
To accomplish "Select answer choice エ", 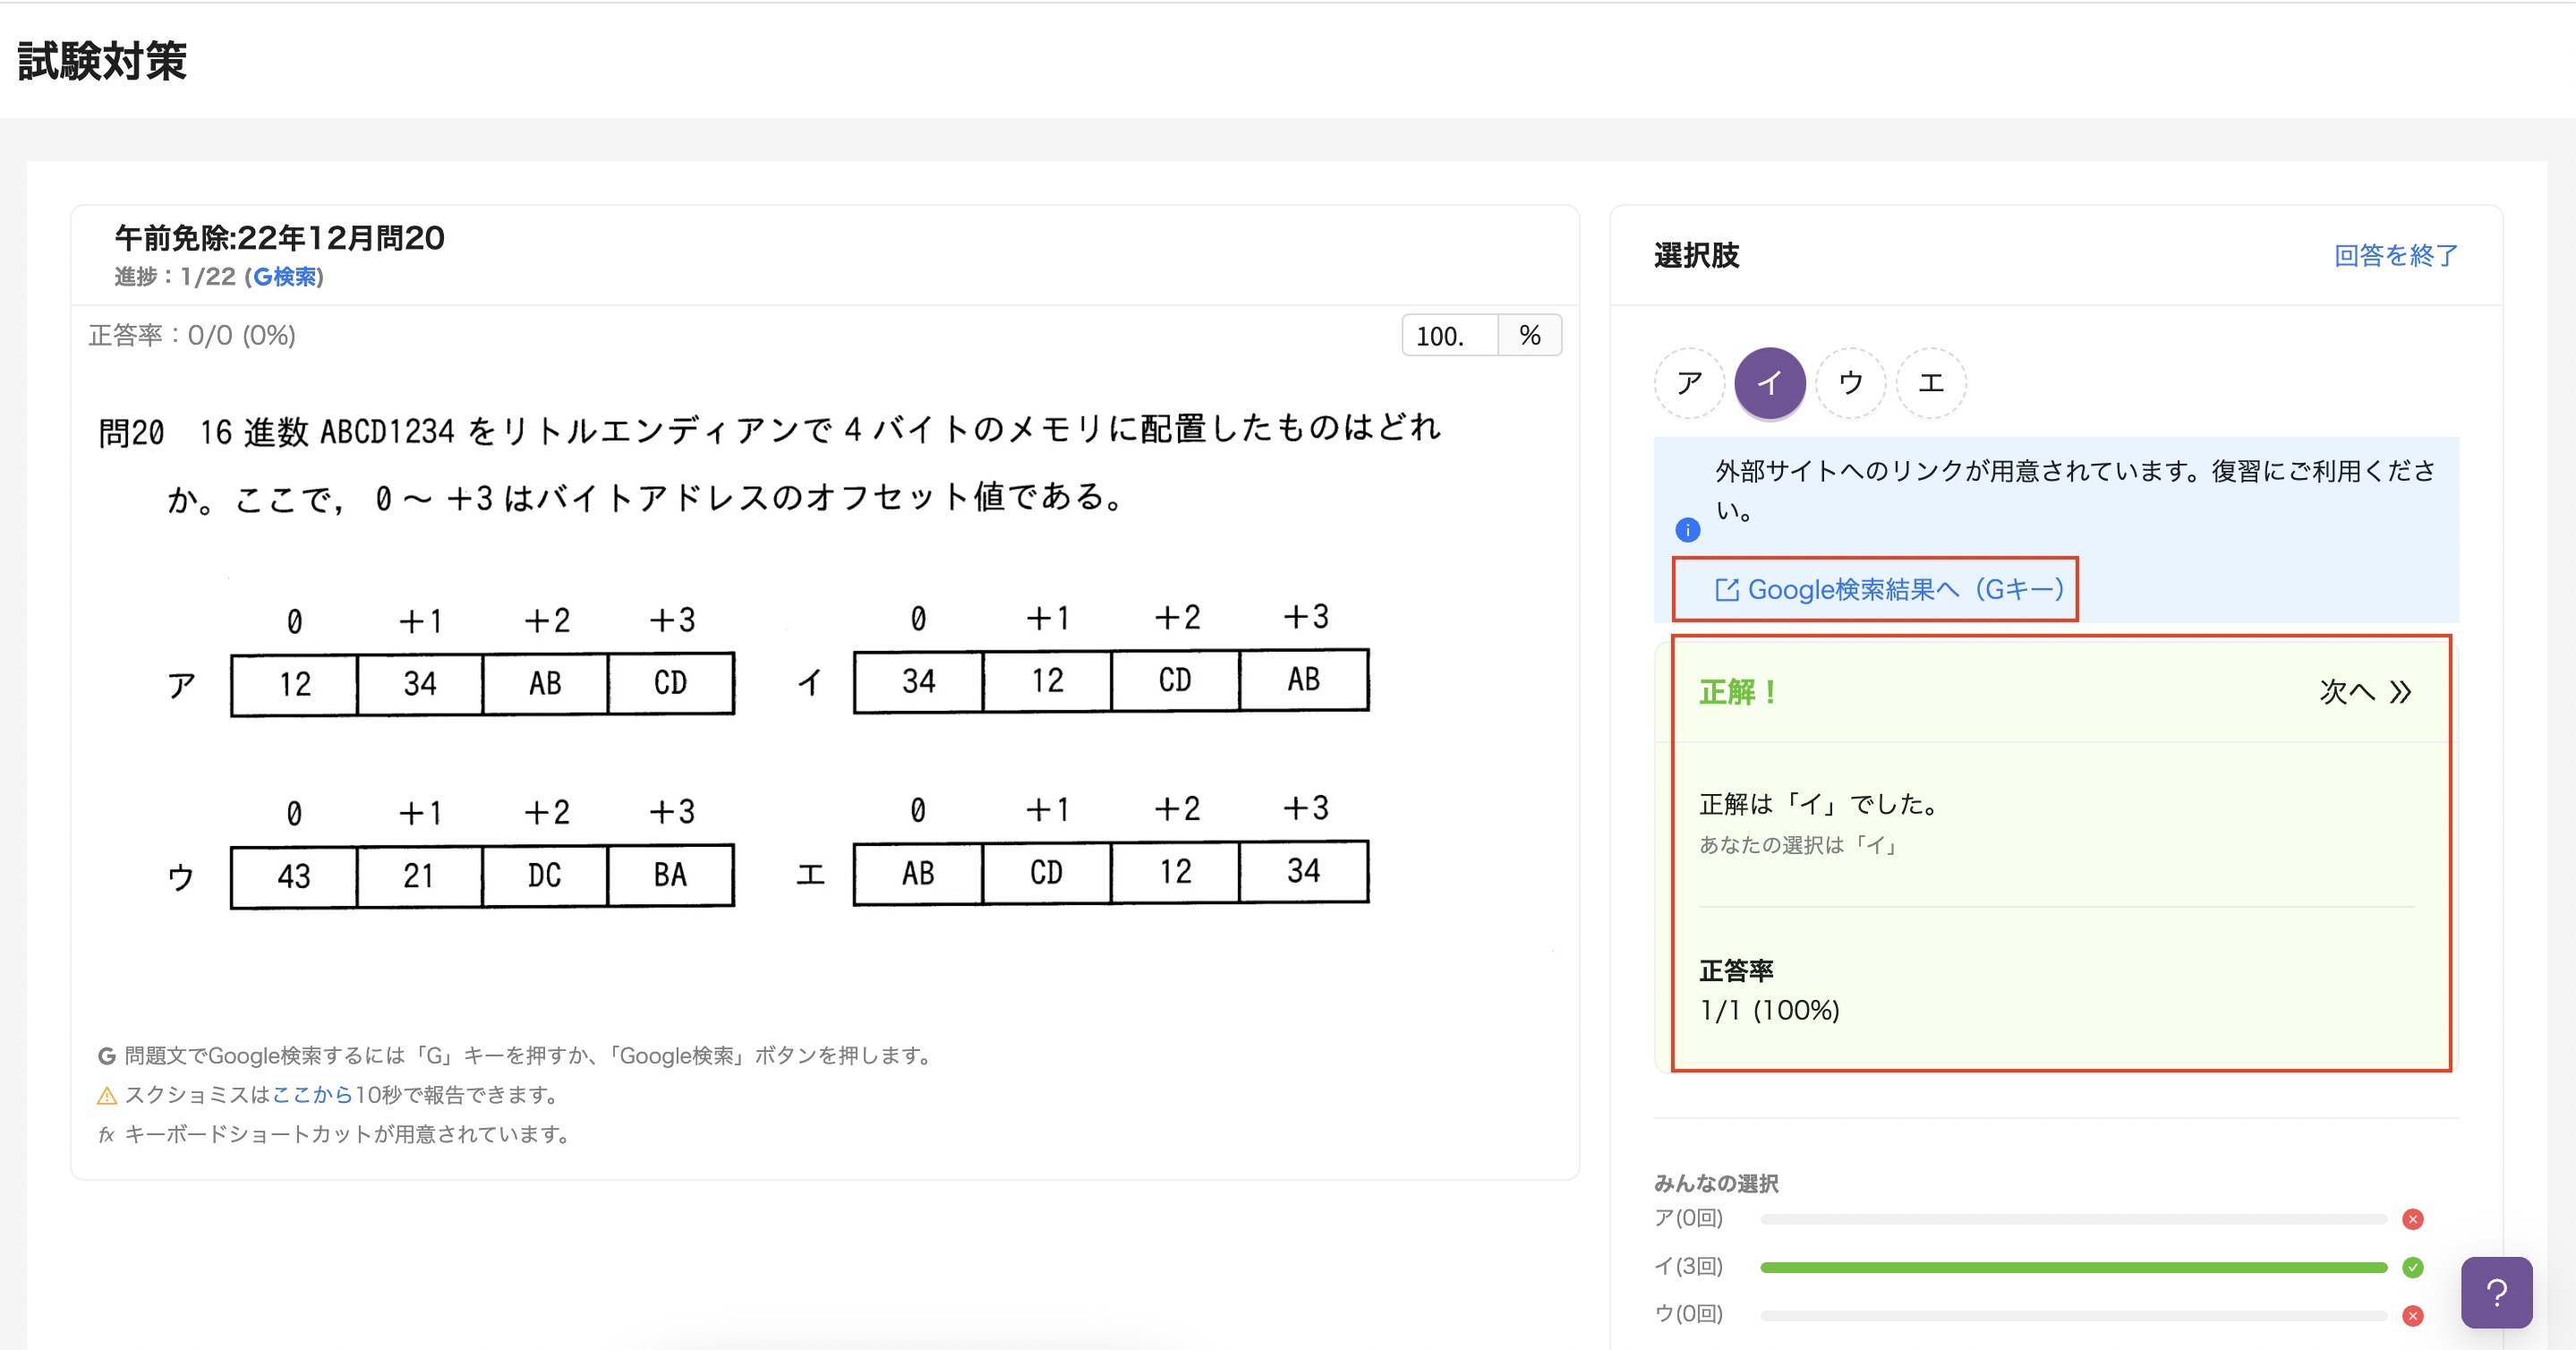I will click(1931, 382).
